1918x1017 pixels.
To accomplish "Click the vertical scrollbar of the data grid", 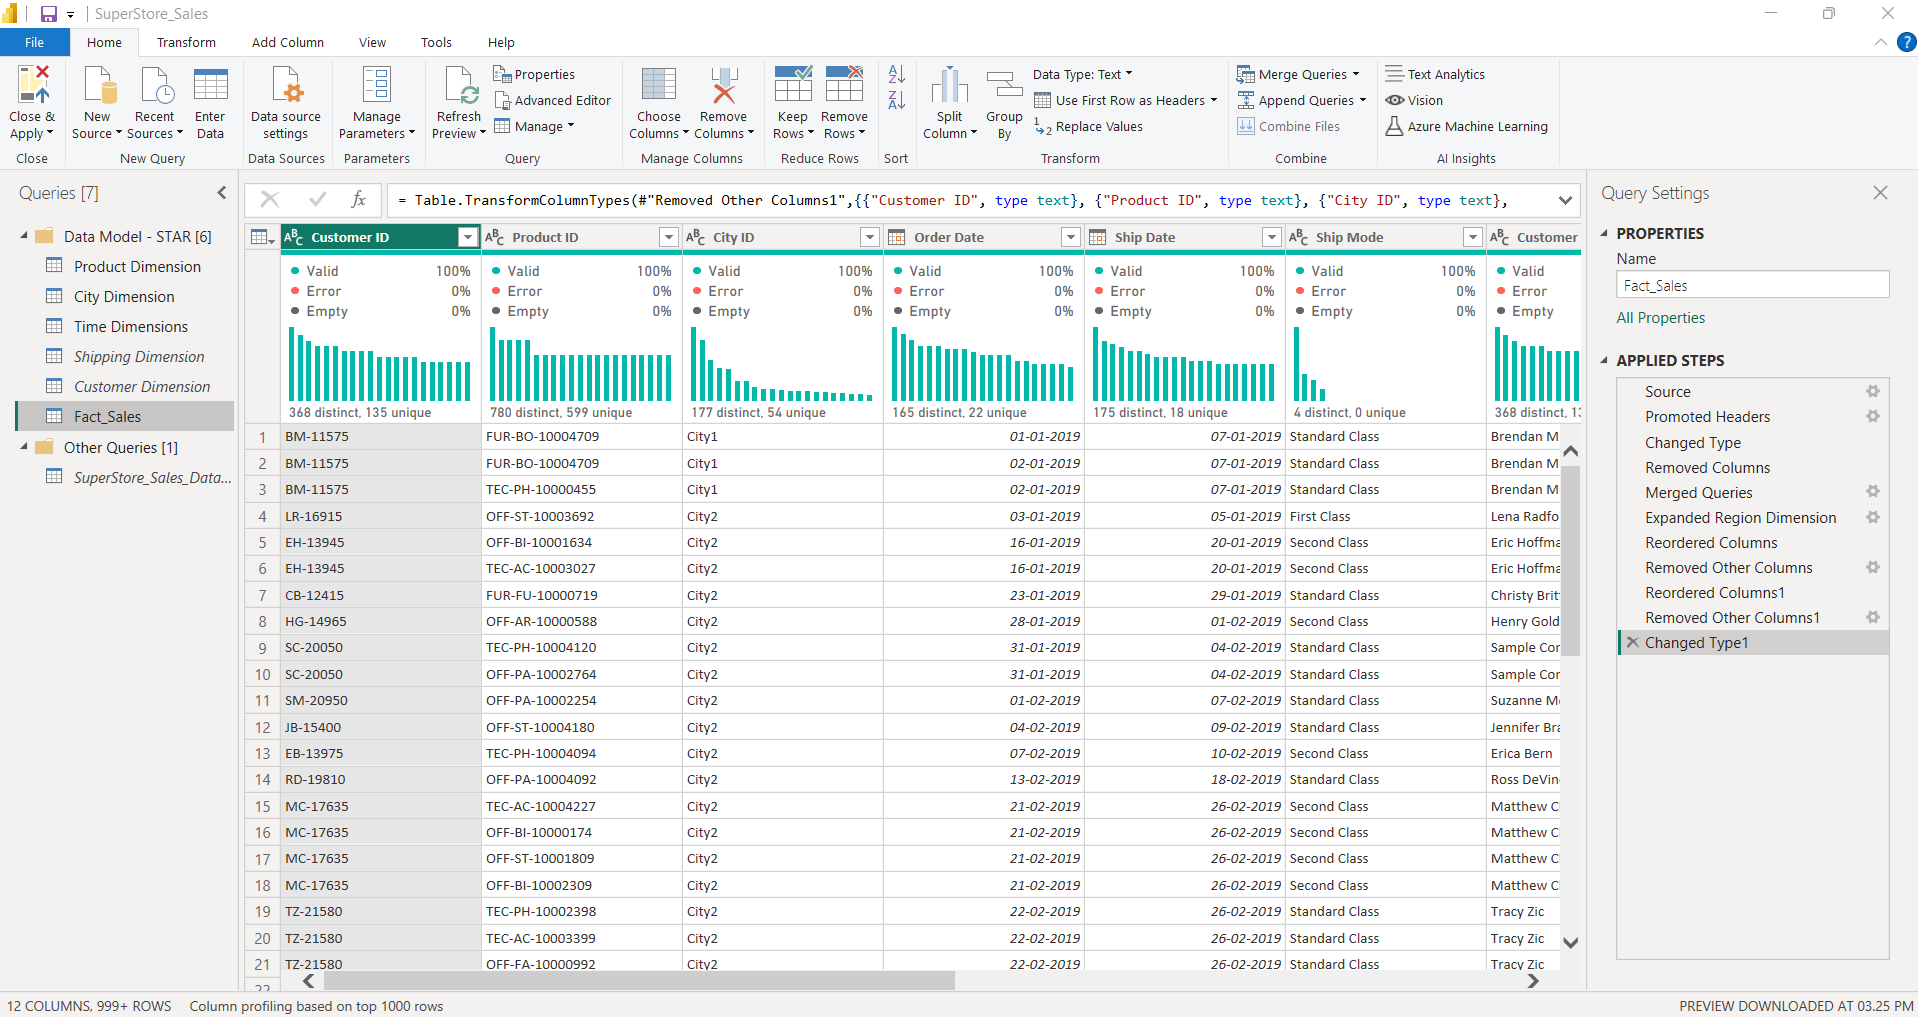I will click(1570, 560).
